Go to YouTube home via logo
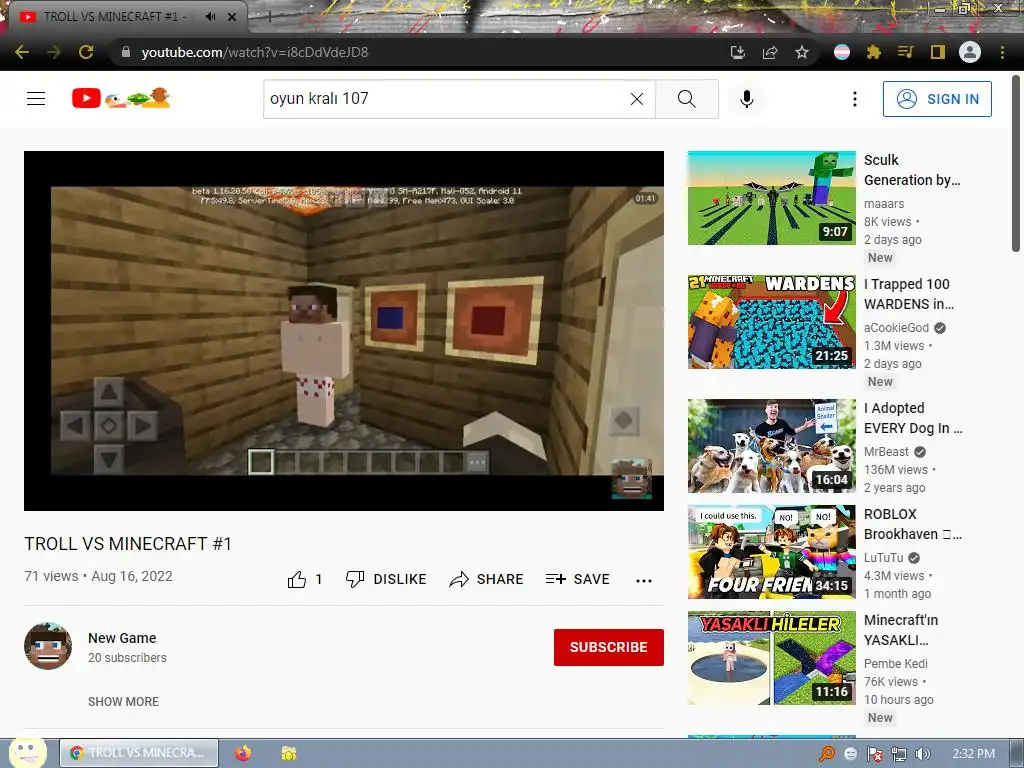1024x768 pixels. 121,99
